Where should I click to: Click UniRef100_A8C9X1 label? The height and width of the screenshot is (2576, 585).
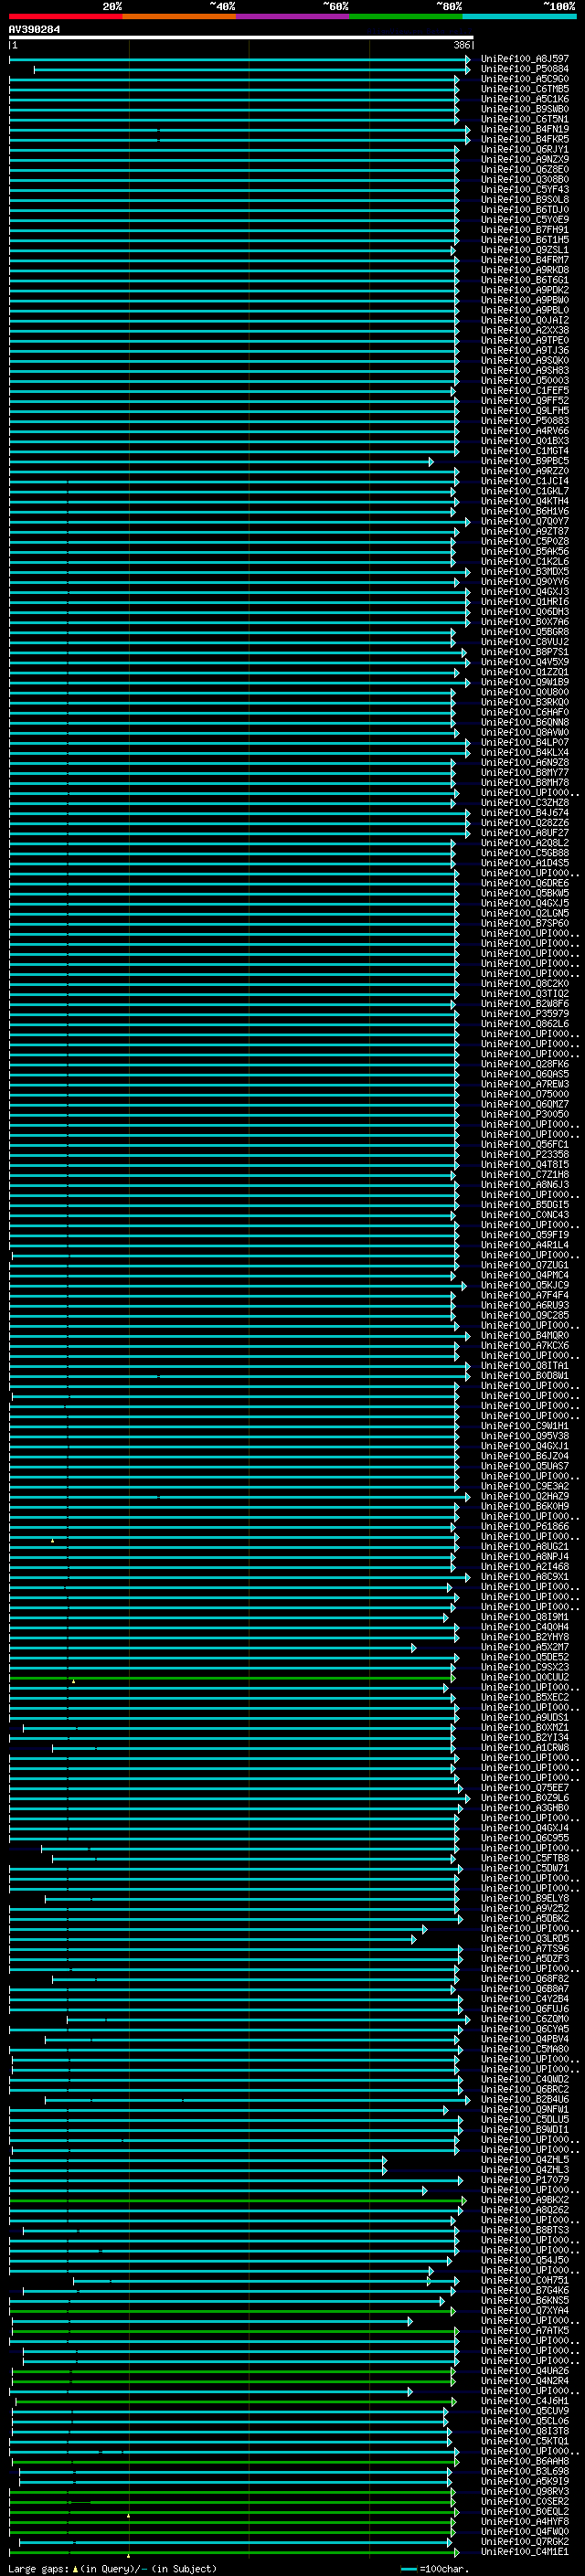[x=525, y=1577]
